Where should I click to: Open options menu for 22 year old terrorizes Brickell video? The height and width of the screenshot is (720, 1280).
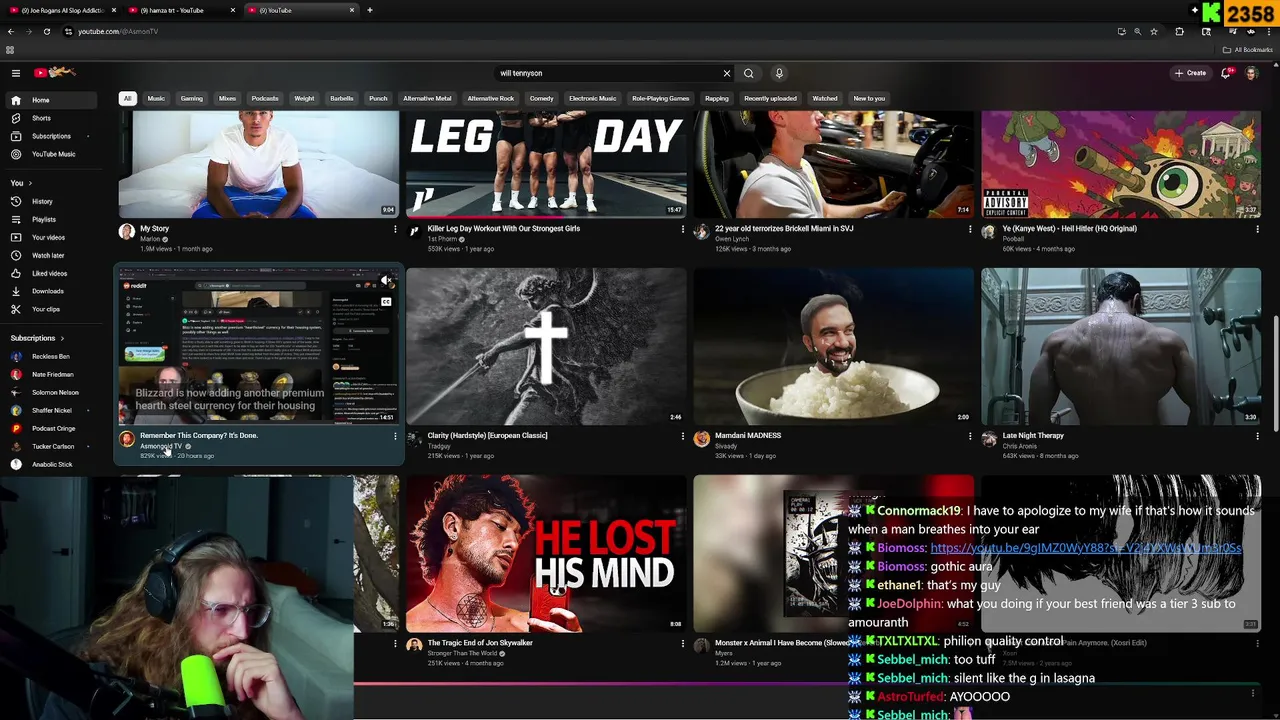(970, 229)
